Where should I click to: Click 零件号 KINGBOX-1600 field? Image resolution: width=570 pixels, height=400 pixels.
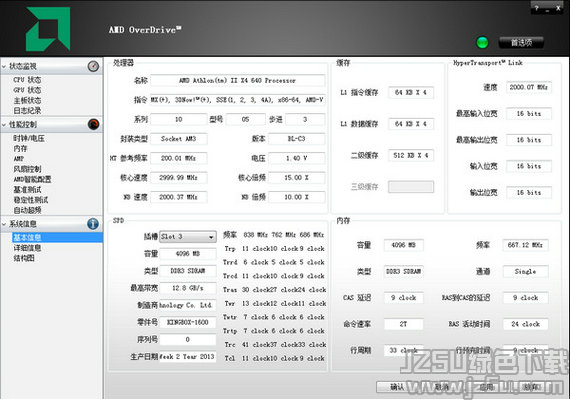(x=188, y=322)
